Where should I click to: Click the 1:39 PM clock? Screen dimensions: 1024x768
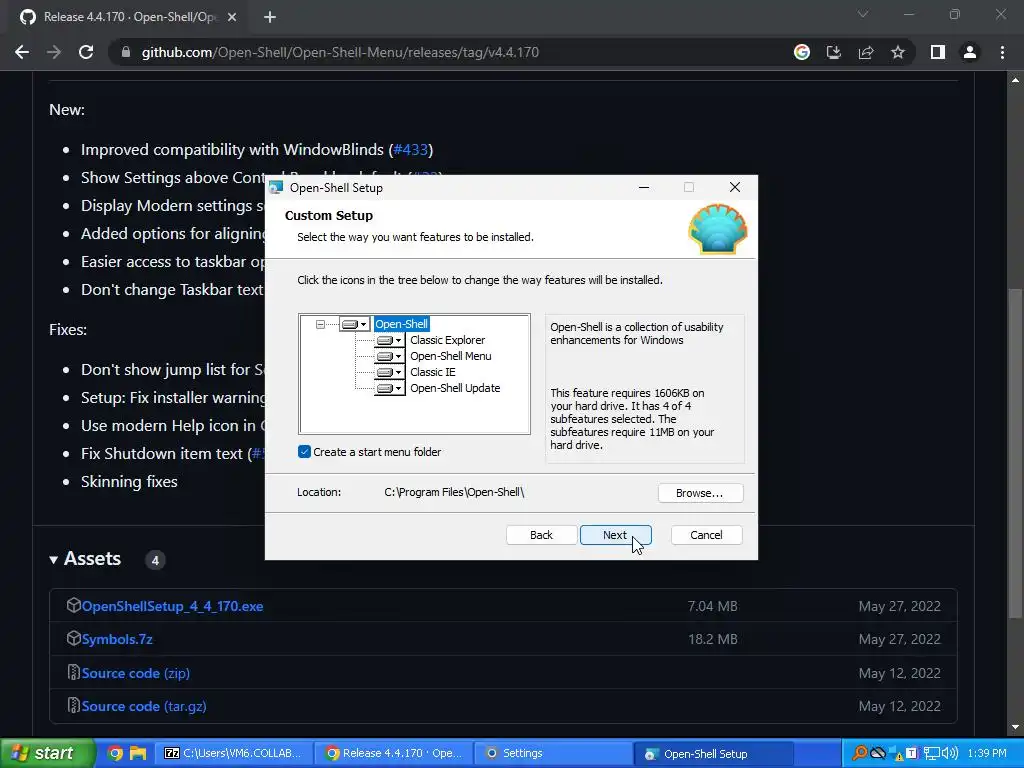click(x=987, y=754)
